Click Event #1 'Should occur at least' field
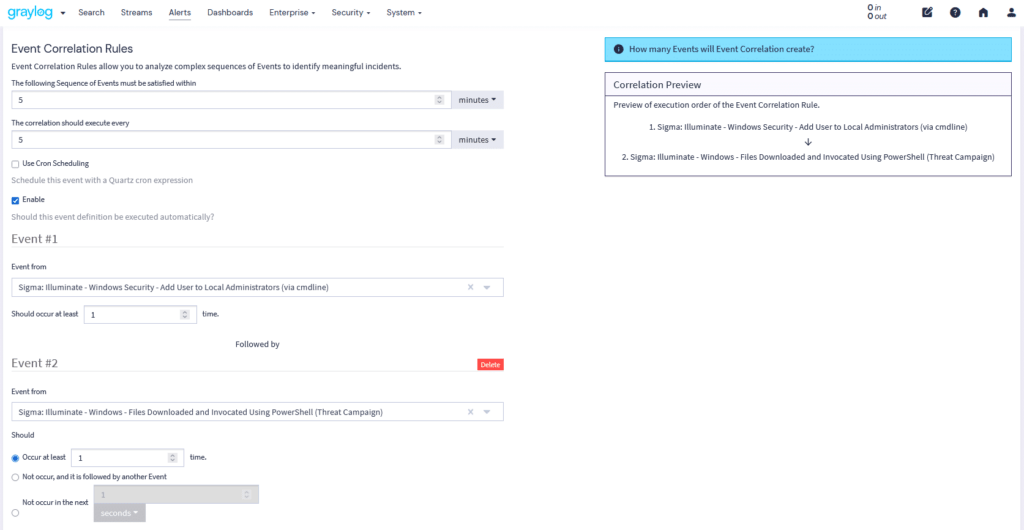The height and width of the screenshot is (530, 1024). click(x=130, y=314)
